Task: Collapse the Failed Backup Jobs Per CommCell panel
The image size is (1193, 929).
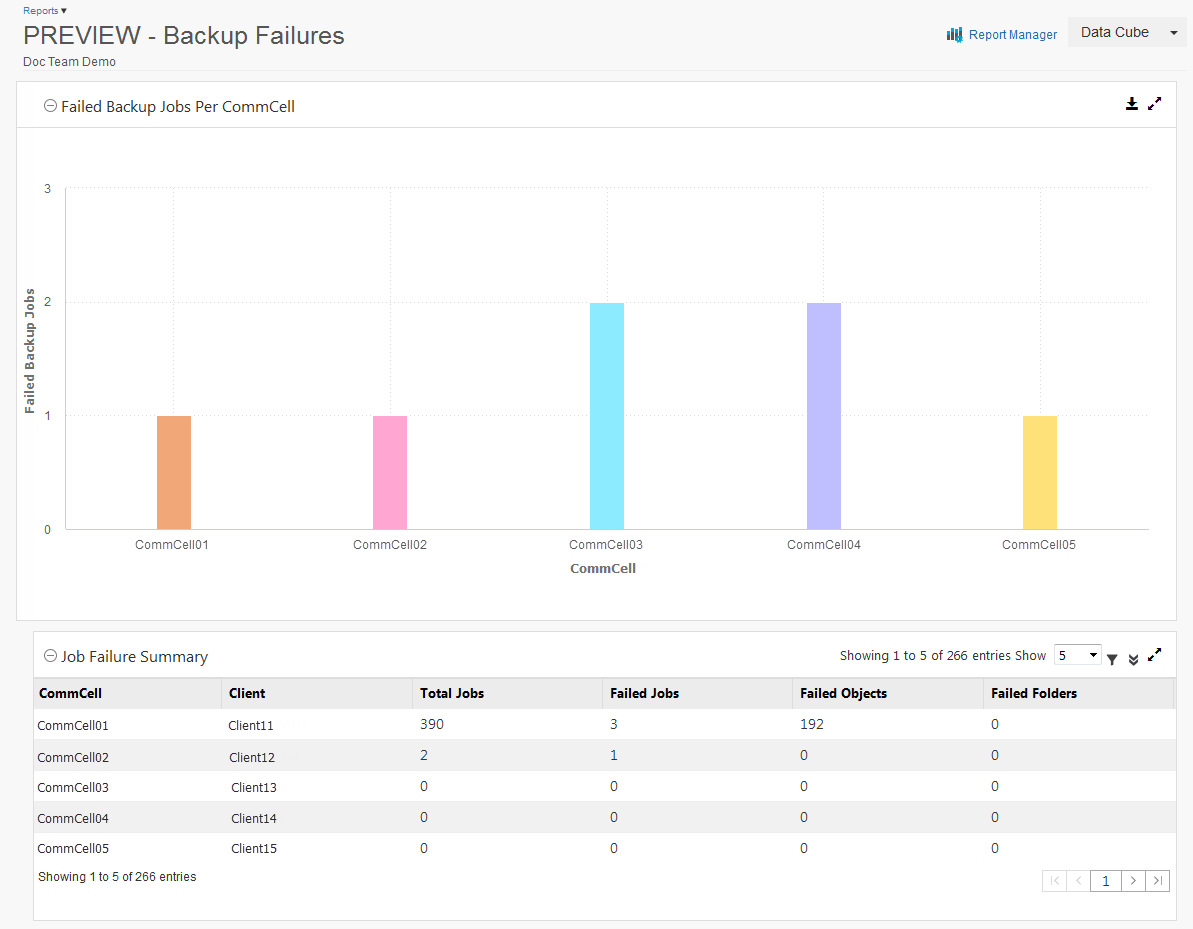Action: [x=50, y=106]
